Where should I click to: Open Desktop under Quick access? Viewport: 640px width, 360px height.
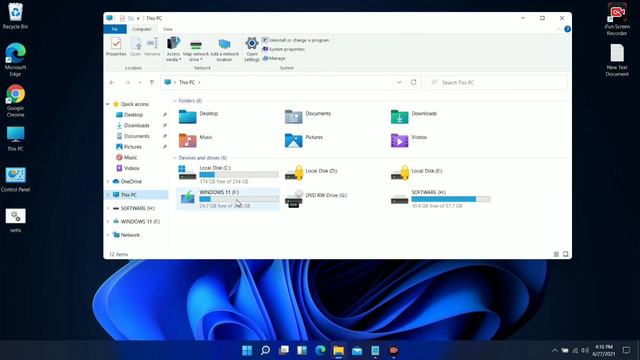133,115
